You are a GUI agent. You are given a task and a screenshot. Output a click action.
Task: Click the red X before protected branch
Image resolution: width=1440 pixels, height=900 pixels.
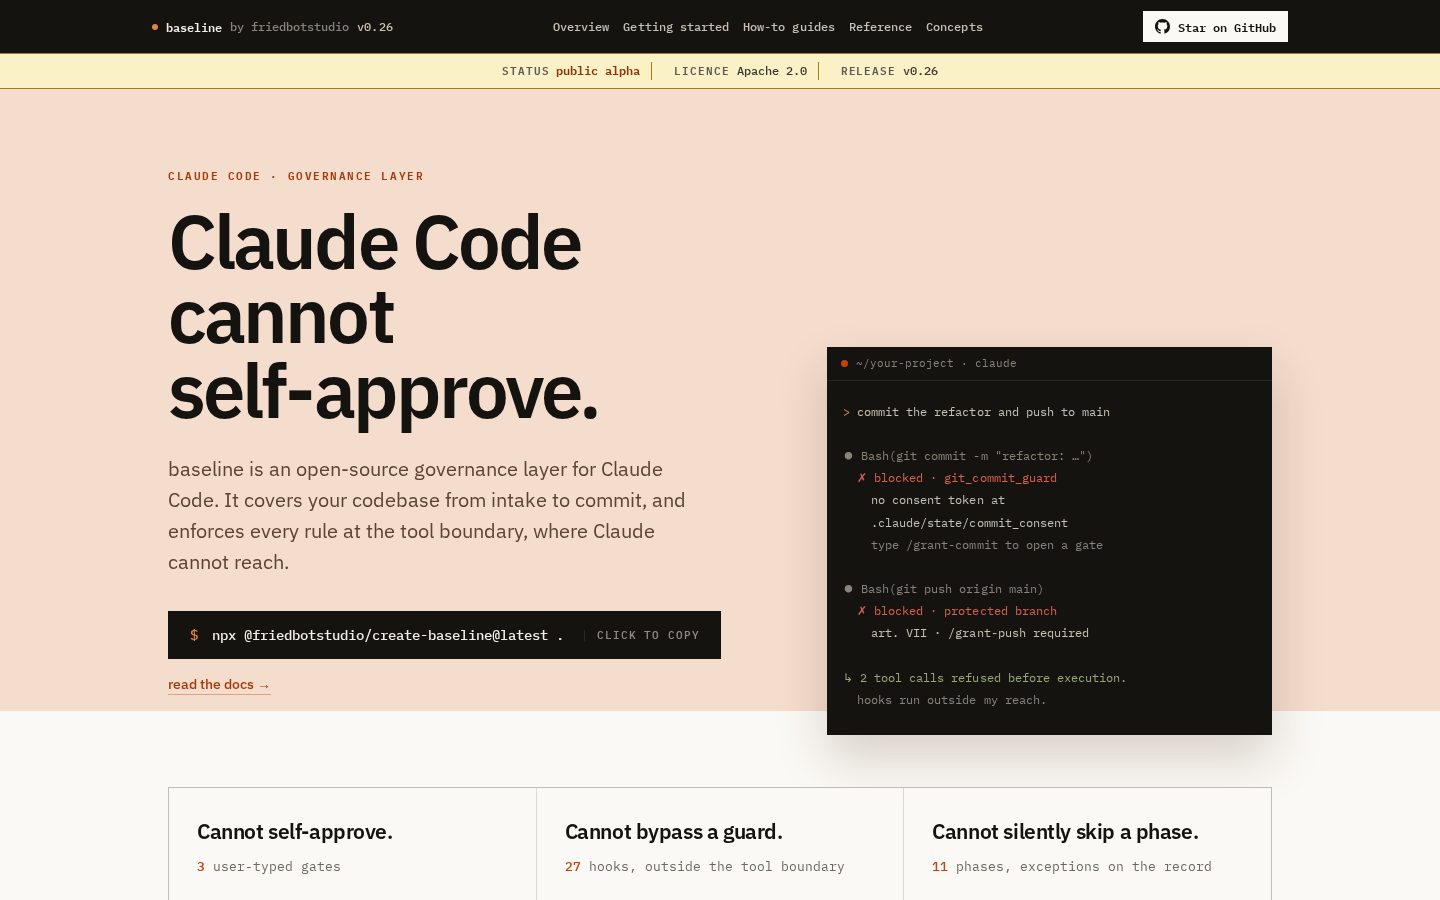point(862,611)
